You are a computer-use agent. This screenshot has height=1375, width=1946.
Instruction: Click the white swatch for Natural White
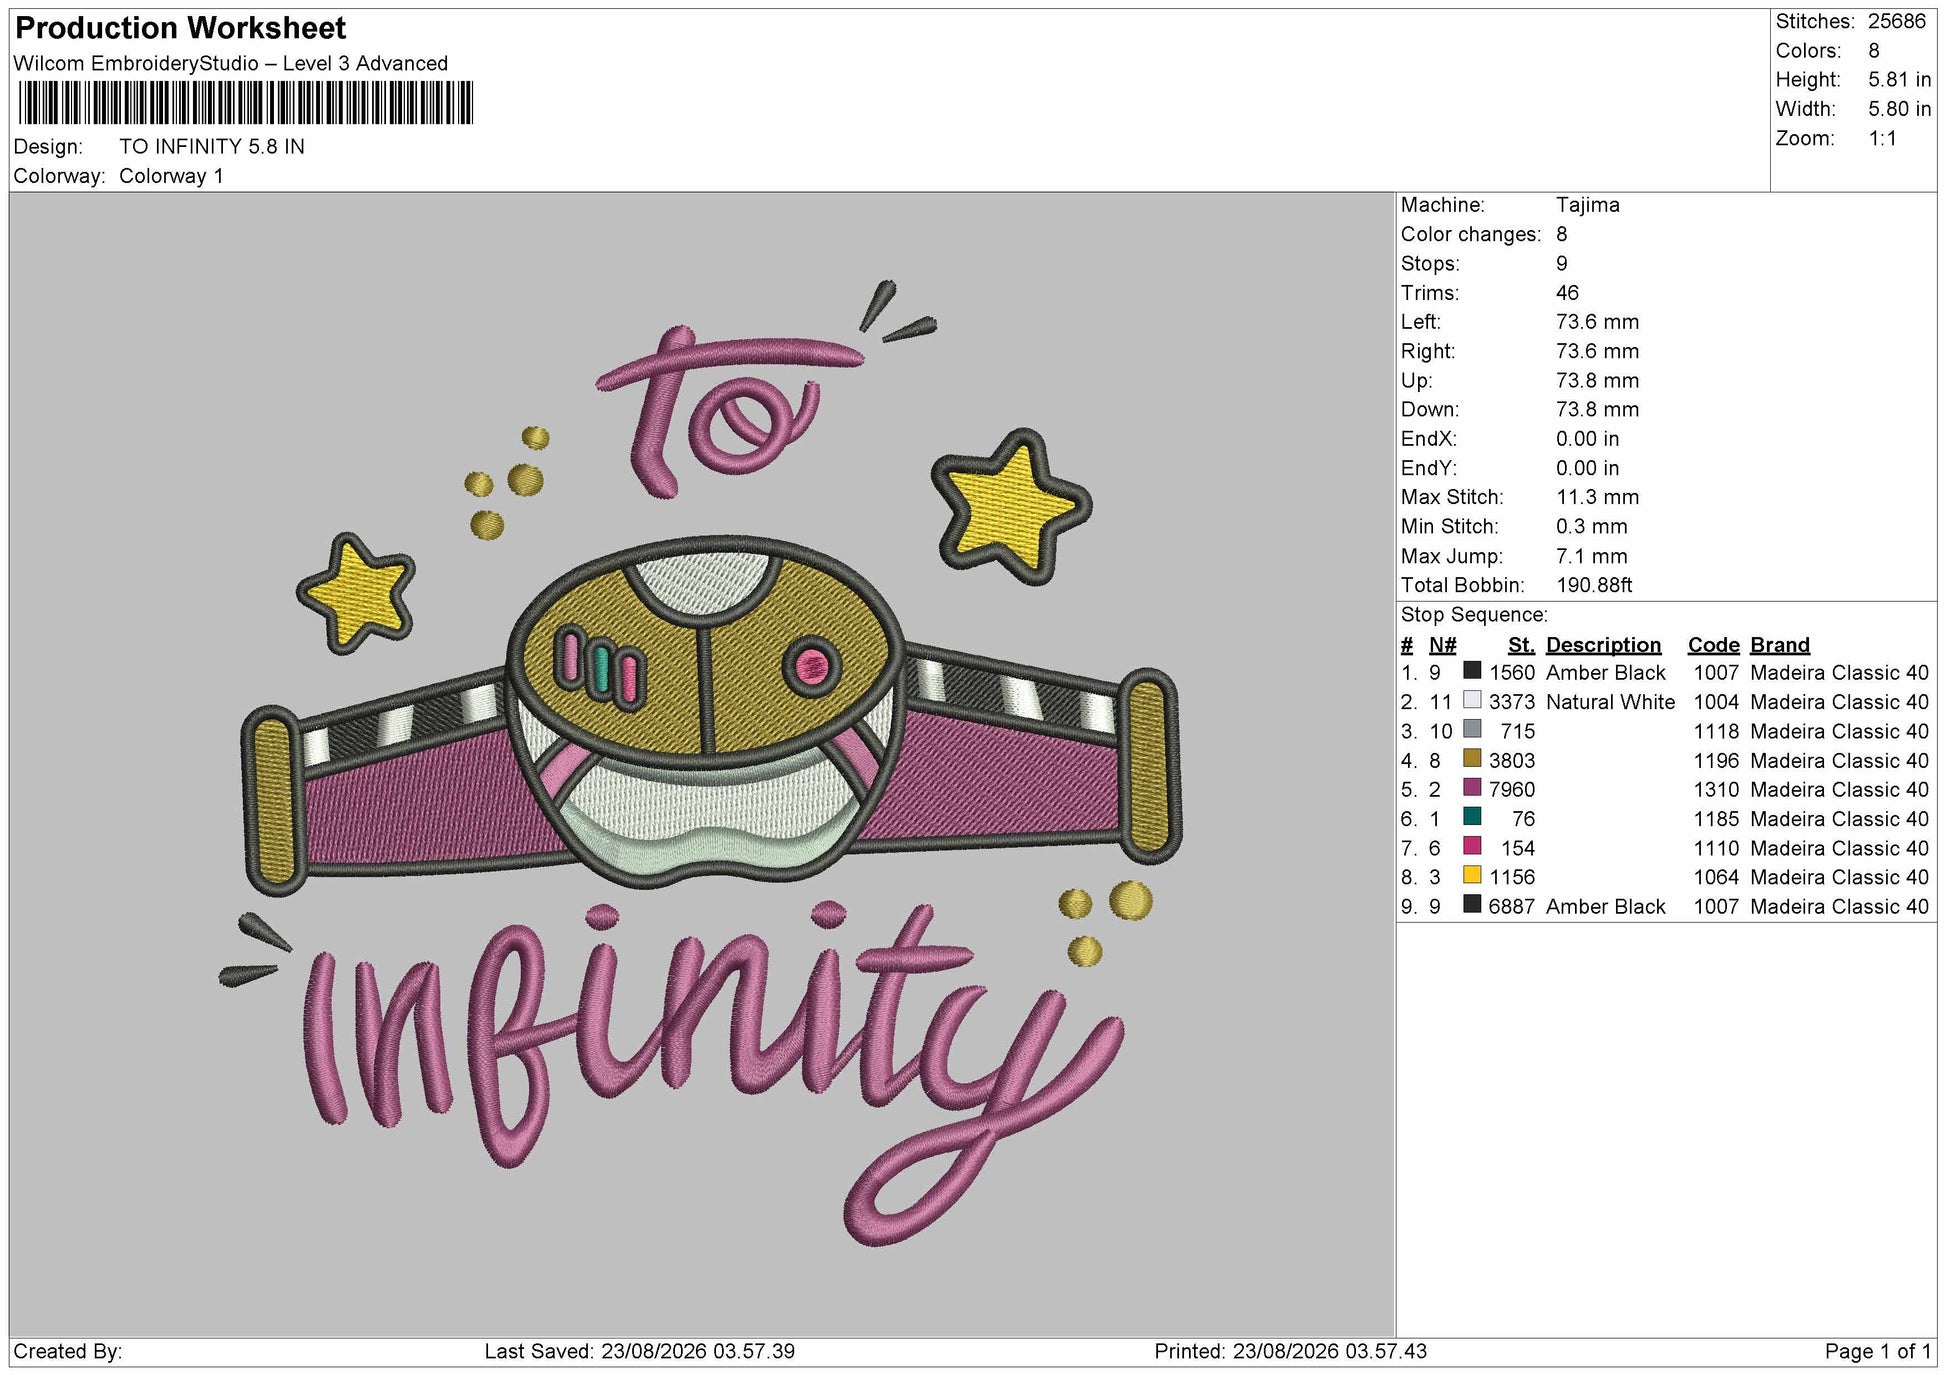coord(1472,700)
